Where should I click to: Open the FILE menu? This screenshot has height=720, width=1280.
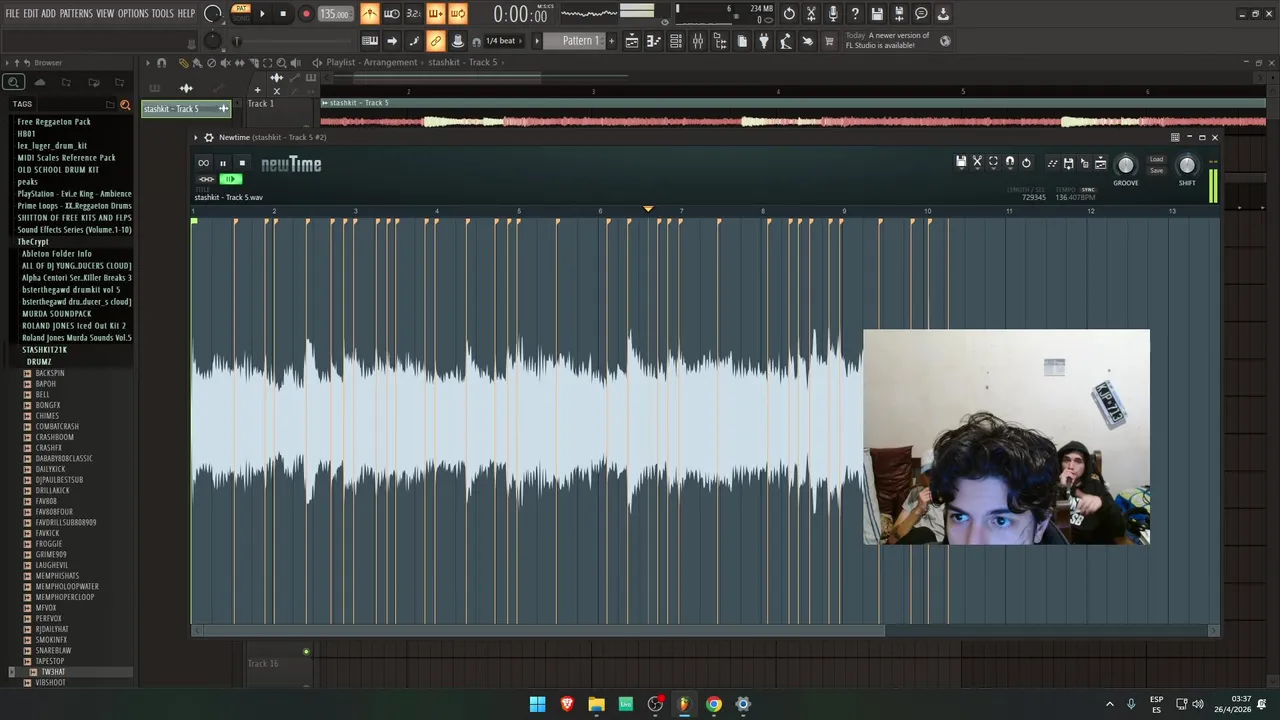click(12, 14)
